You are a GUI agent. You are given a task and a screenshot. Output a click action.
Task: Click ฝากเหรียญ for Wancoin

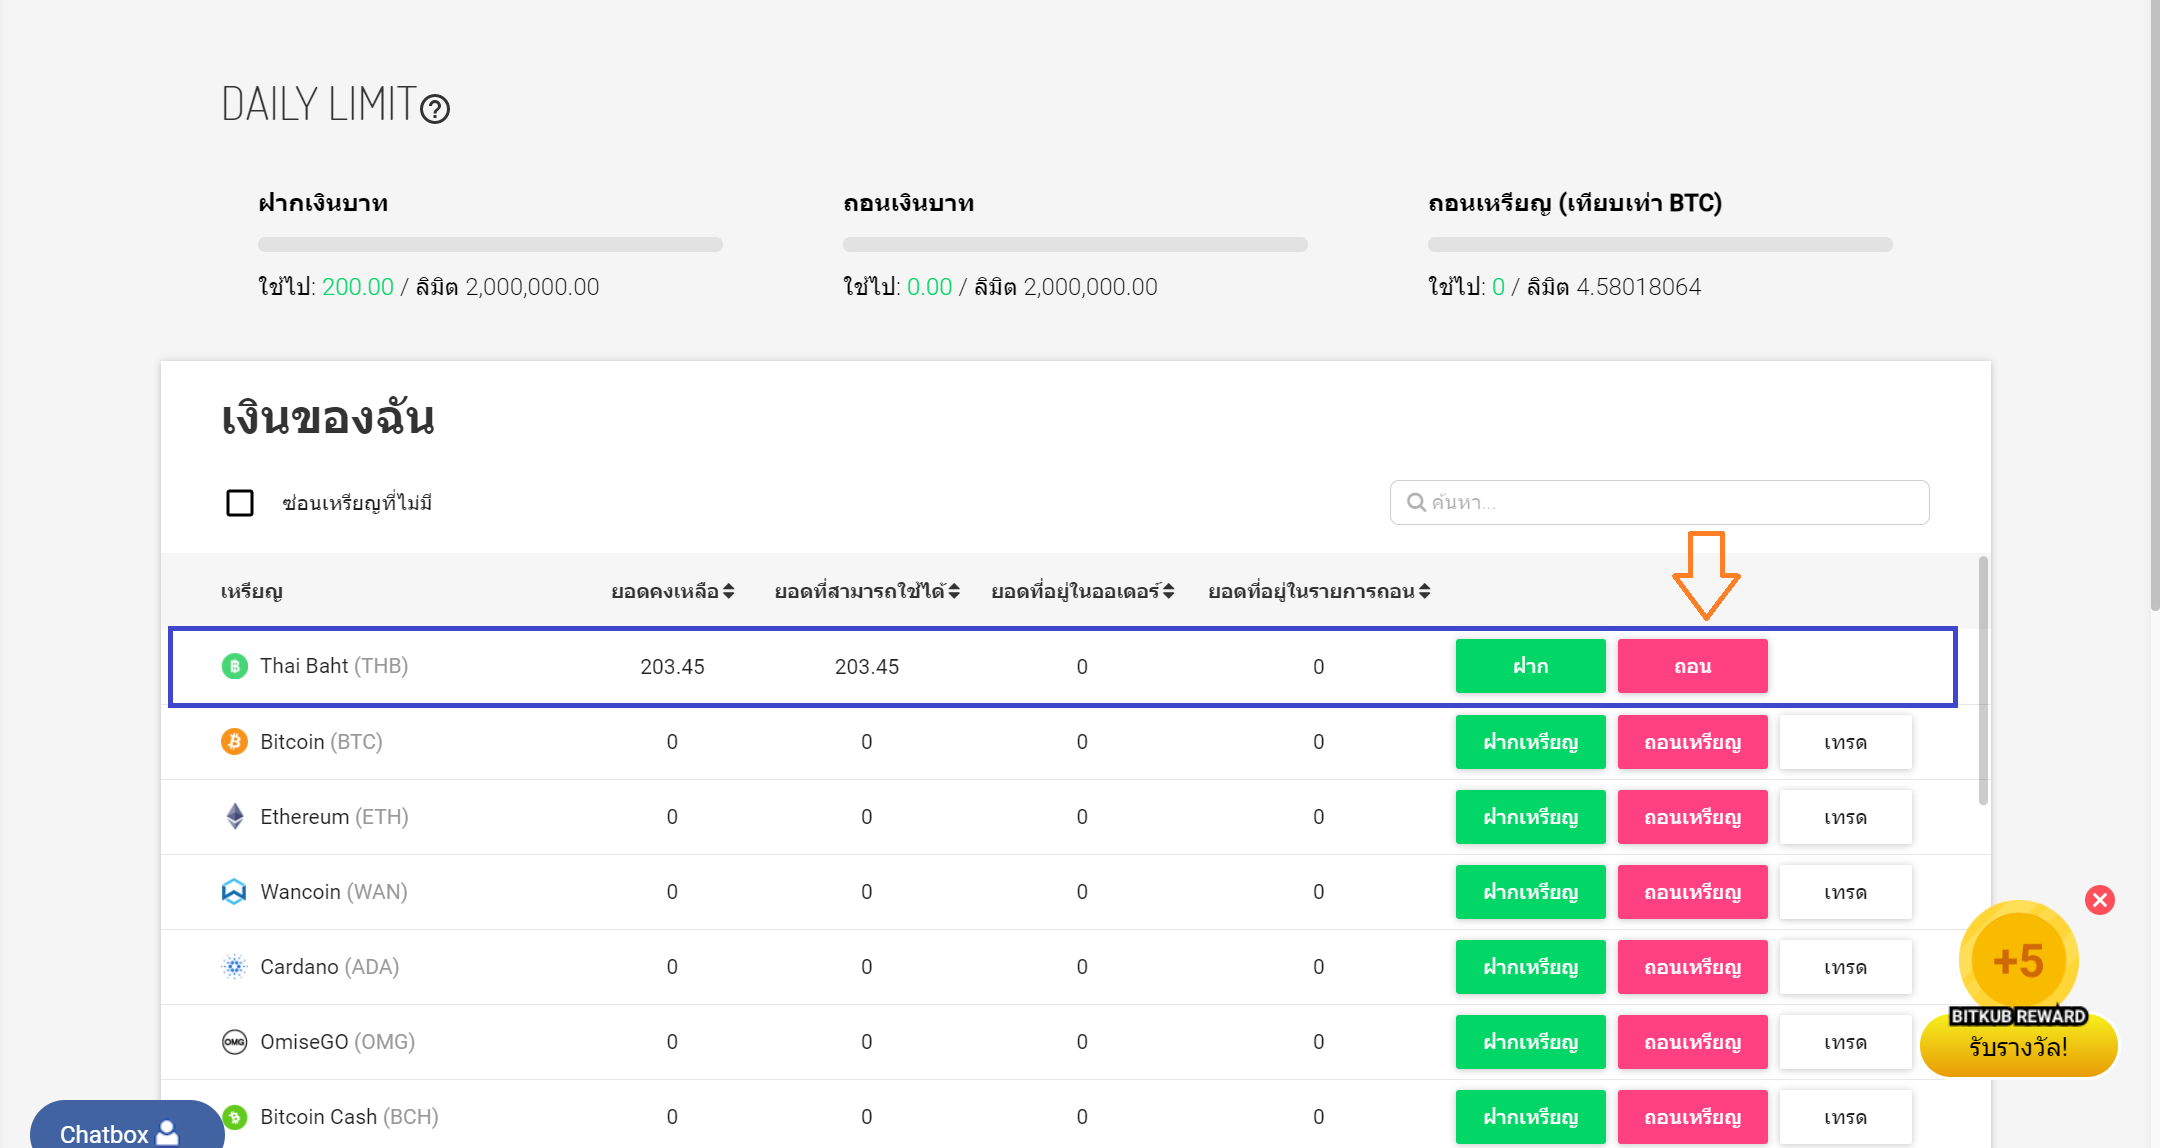point(1530,892)
